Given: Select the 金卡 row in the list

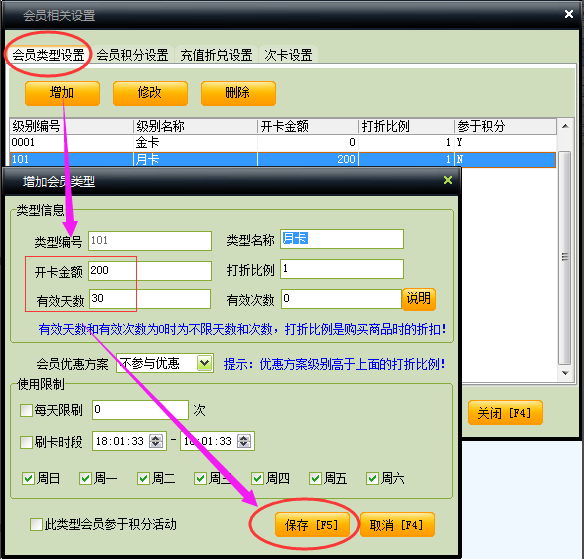Looking at the screenshot, I should [x=283, y=142].
